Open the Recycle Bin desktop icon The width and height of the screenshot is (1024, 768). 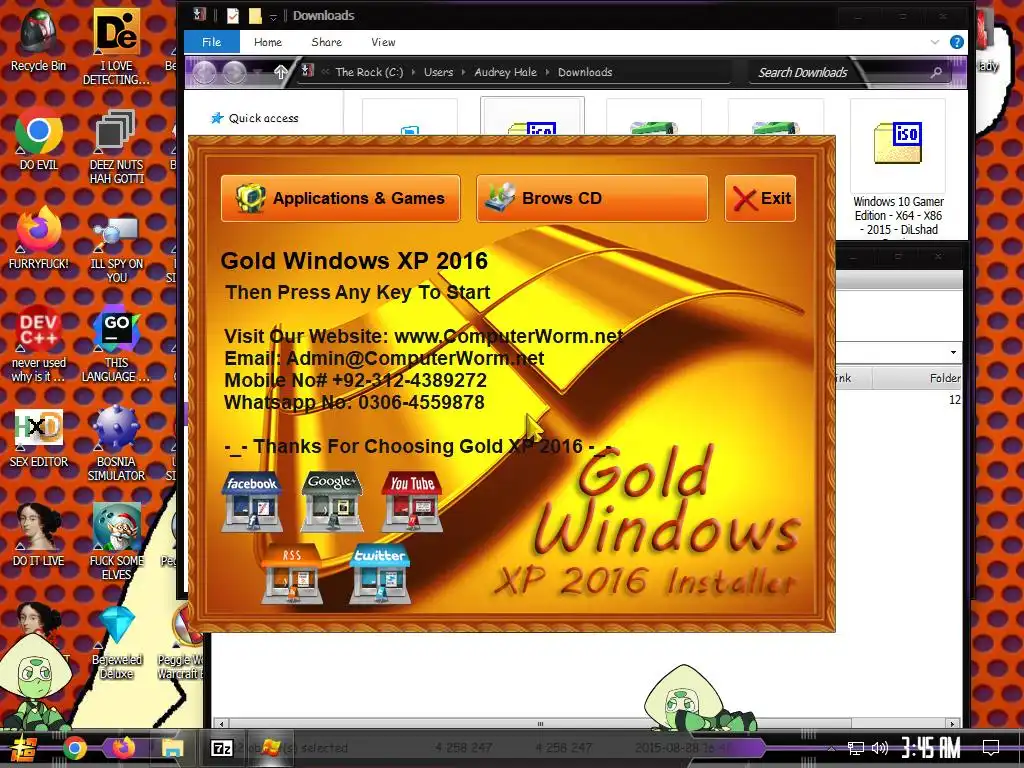pyautogui.click(x=39, y=39)
